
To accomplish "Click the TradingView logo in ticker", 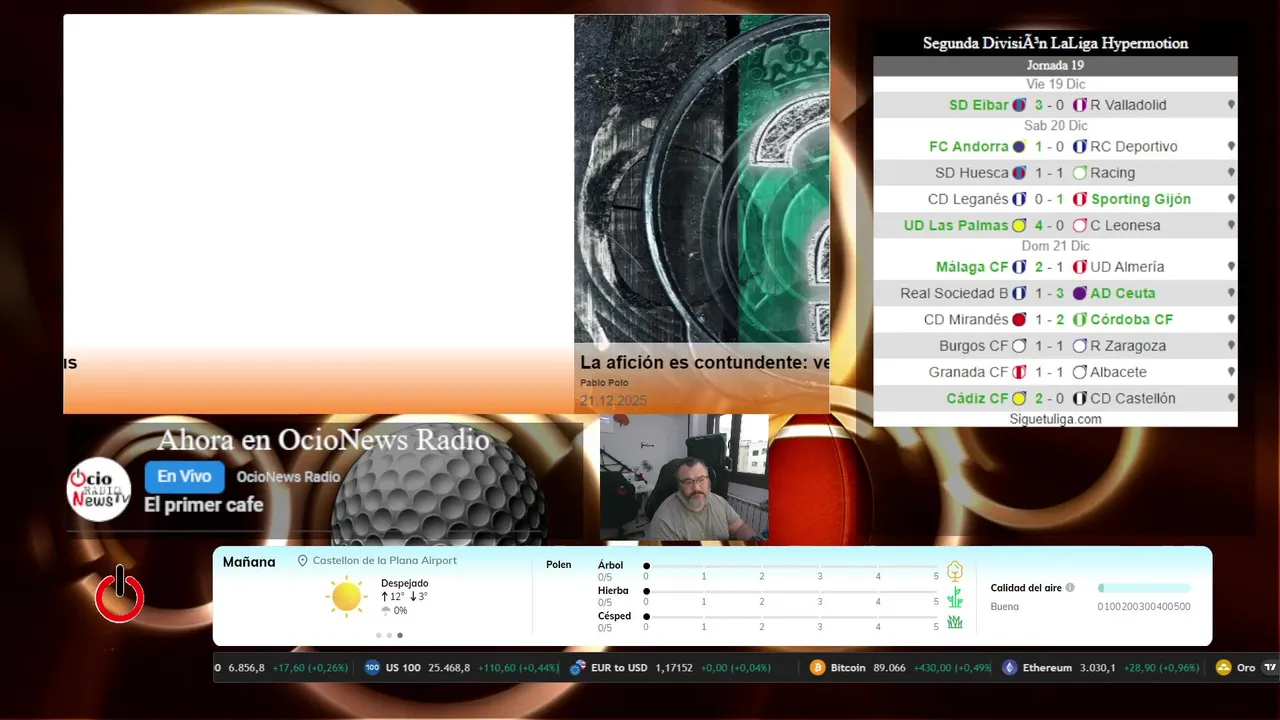I will pyautogui.click(x=1271, y=668).
